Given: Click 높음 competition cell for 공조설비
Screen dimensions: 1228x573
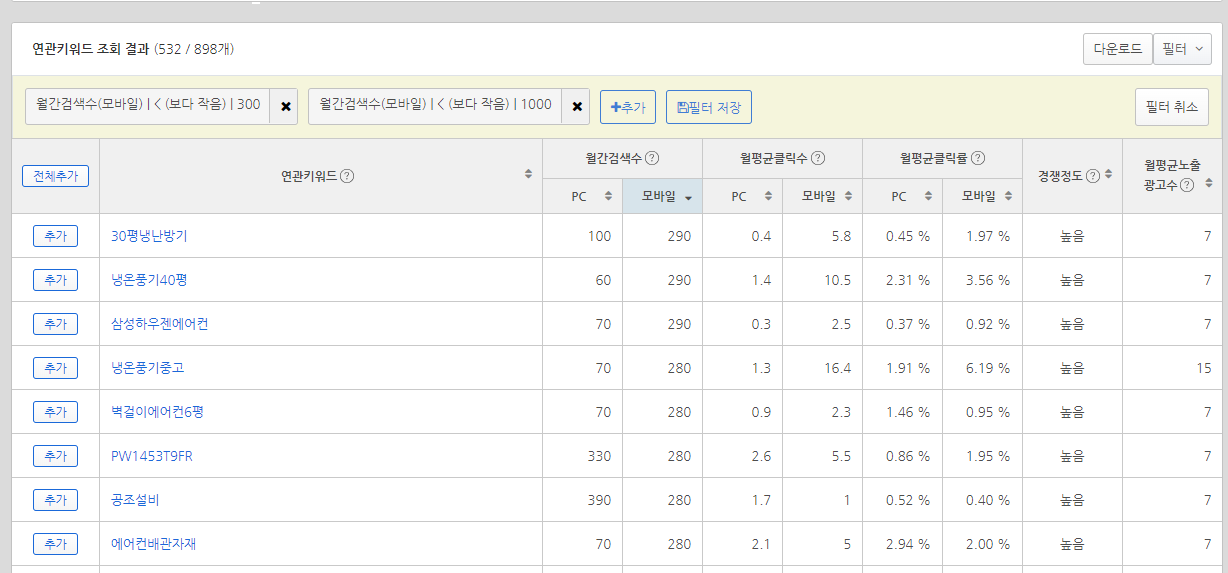Looking at the screenshot, I should pos(1072,500).
